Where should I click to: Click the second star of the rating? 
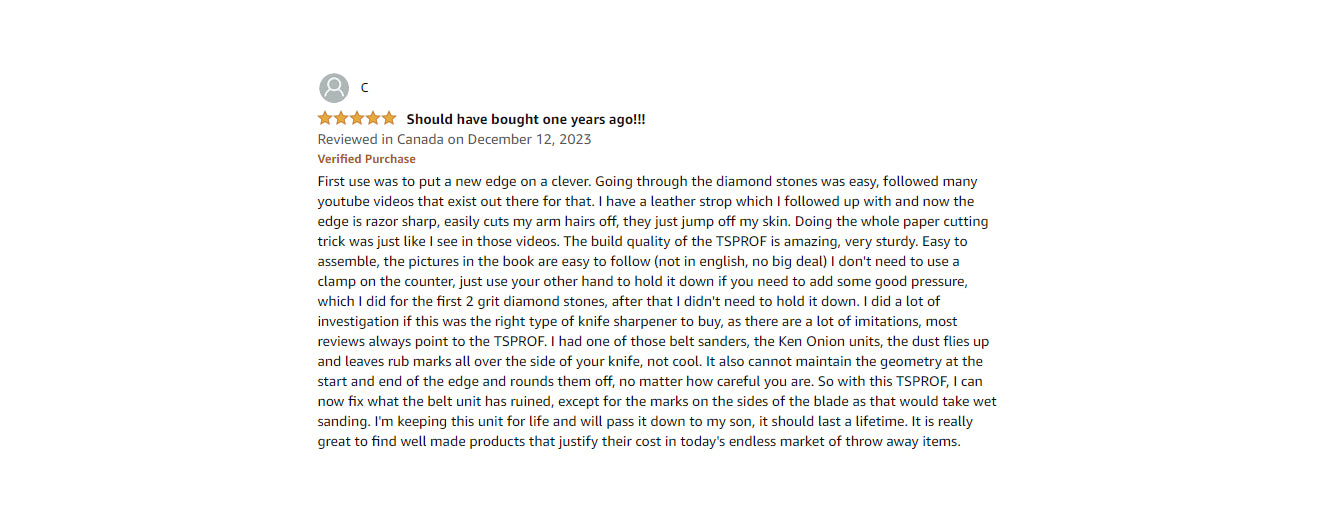point(341,119)
